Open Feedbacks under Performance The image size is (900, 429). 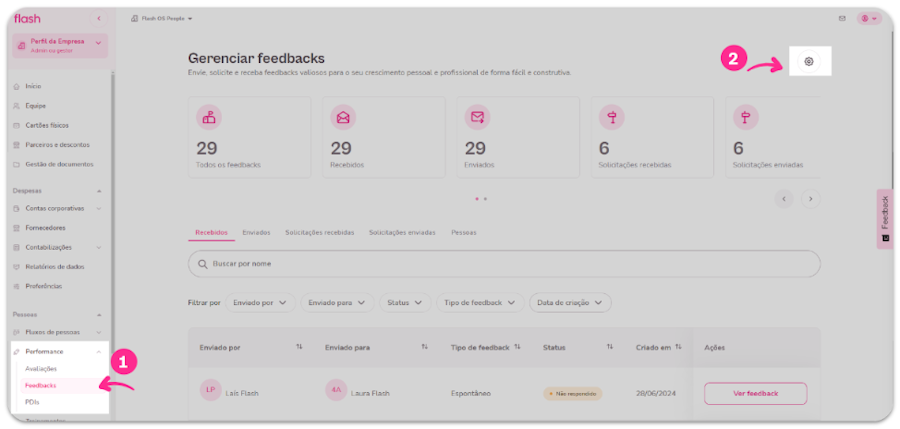pos(41,385)
